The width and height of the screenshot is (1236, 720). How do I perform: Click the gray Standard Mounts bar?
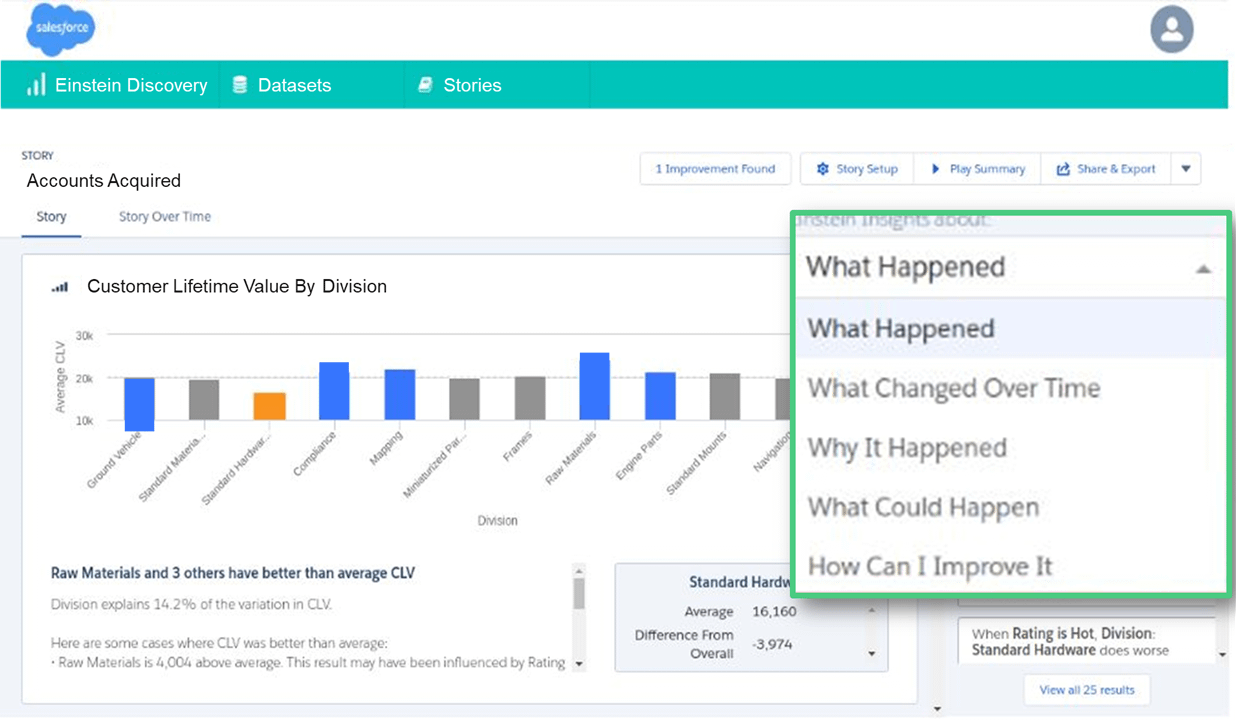pyautogui.click(x=725, y=397)
